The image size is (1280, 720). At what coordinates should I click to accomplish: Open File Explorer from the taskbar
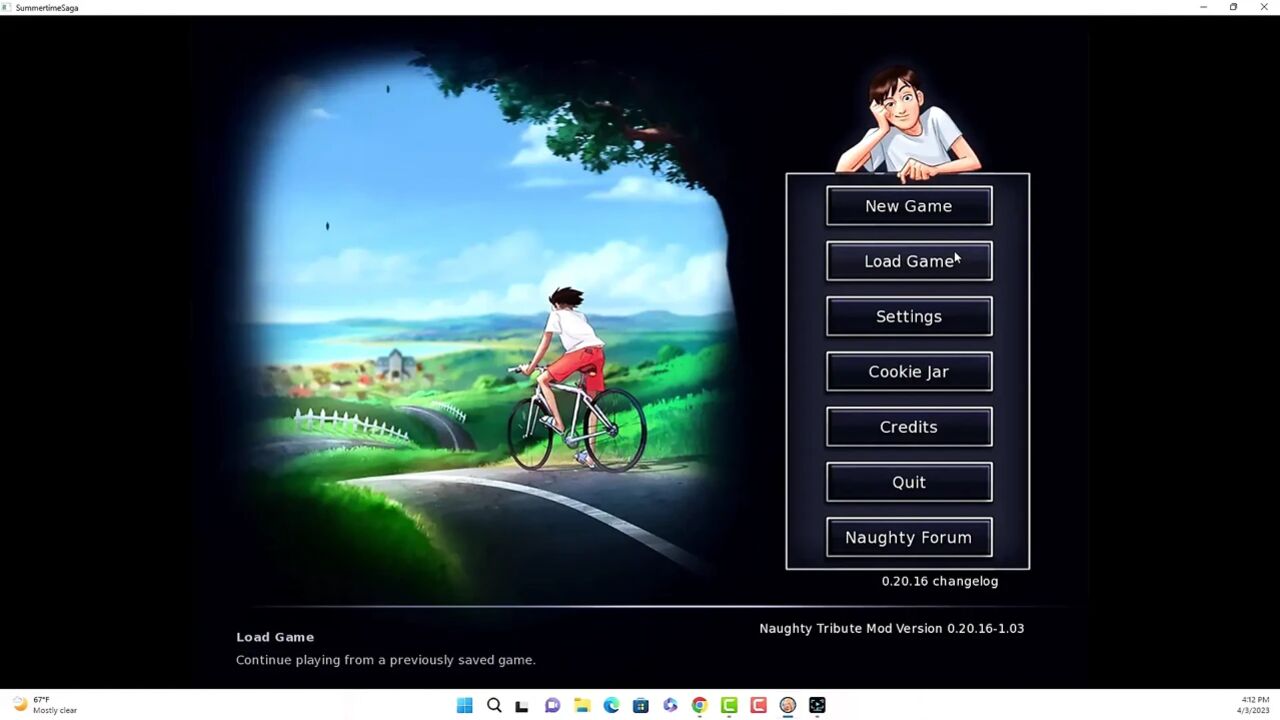click(x=582, y=705)
